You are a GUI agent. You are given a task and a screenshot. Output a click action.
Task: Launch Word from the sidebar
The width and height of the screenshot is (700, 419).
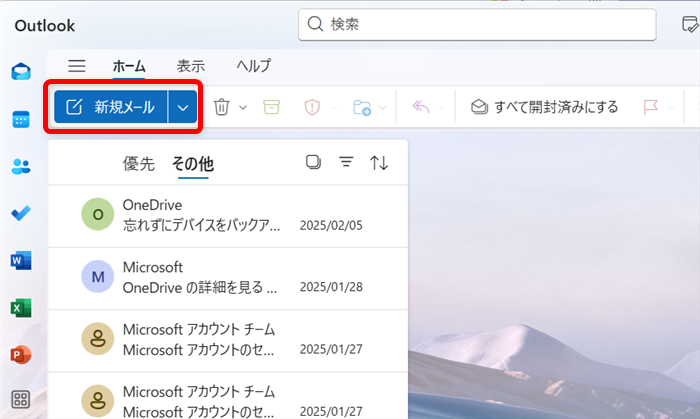(x=21, y=261)
